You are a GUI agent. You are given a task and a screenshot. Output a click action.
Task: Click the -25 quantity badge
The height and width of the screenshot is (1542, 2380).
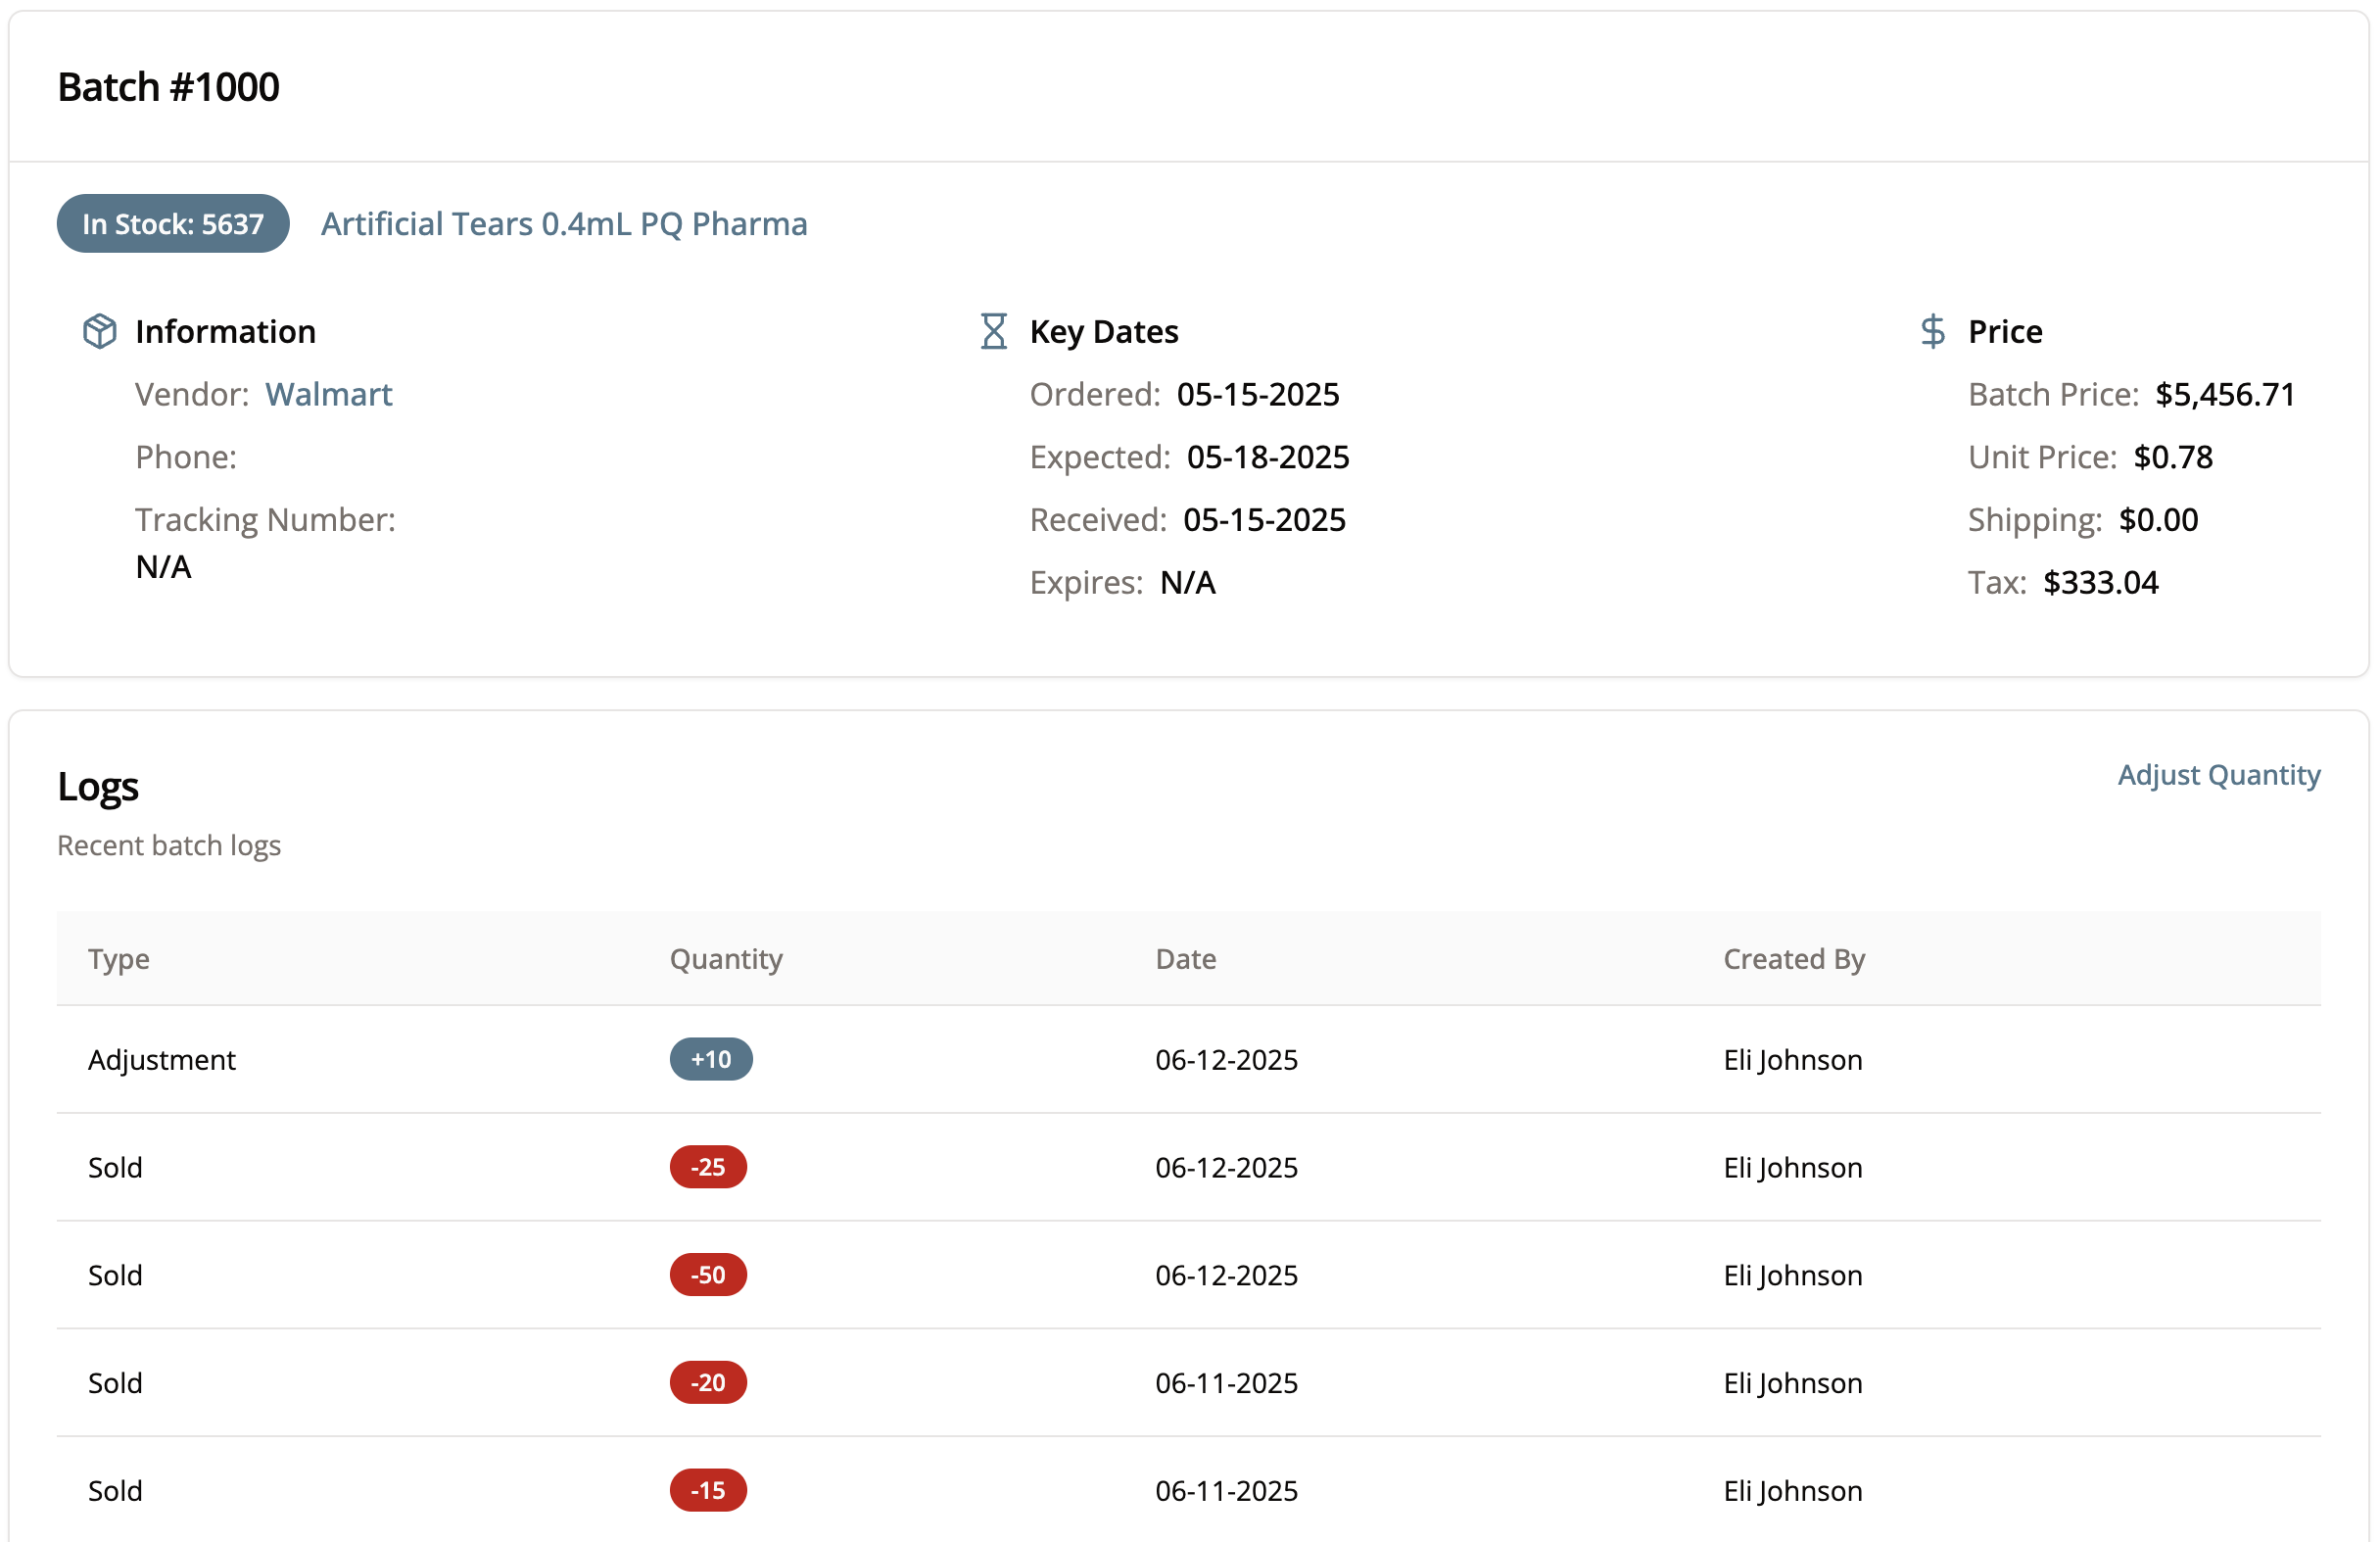pyautogui.click(x=708, y=1167)
